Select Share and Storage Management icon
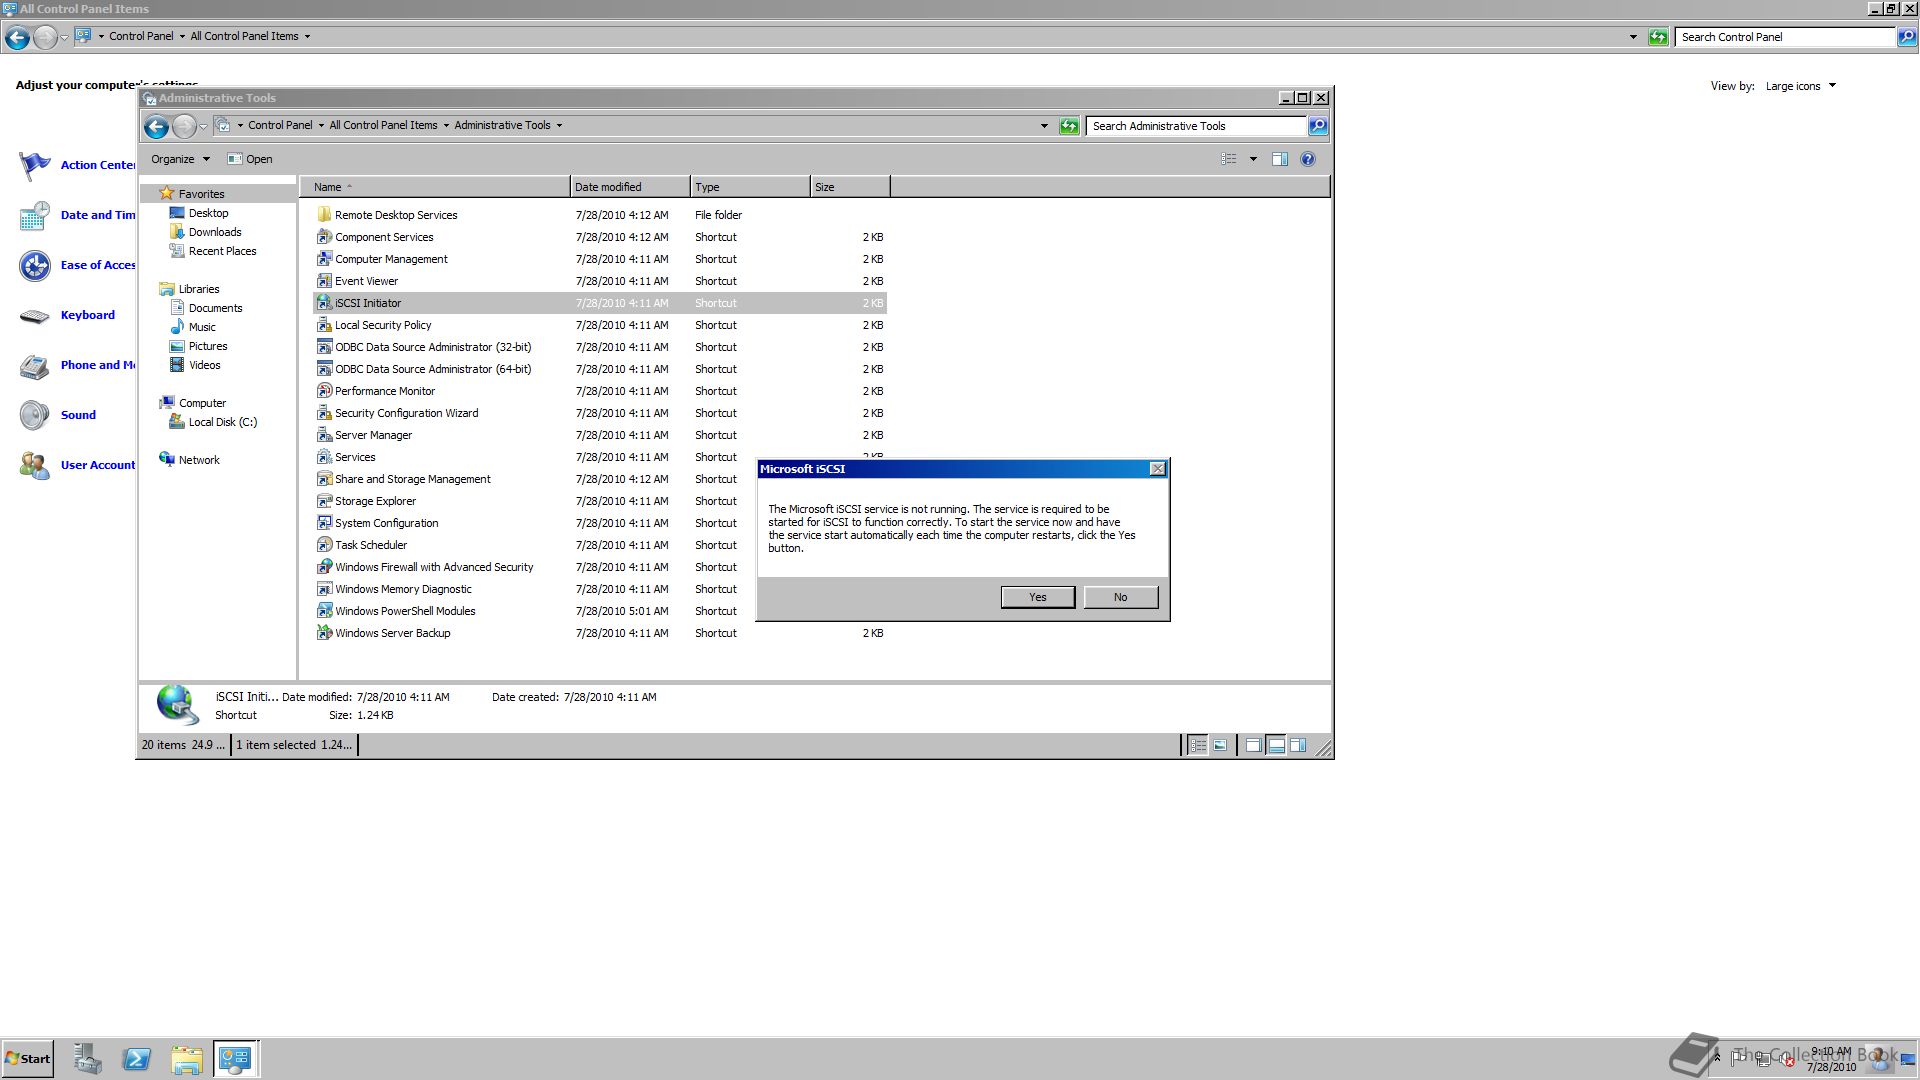 click(x=324, y=479)
